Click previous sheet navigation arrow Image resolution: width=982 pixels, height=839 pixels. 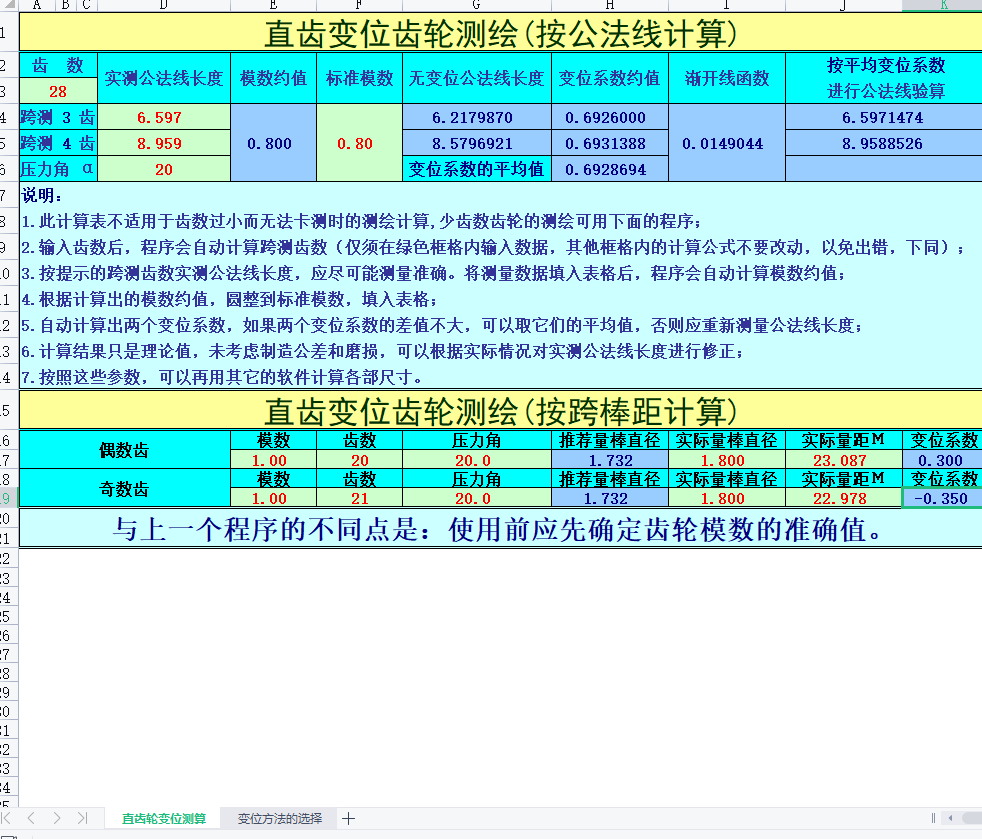pos(32,818)
